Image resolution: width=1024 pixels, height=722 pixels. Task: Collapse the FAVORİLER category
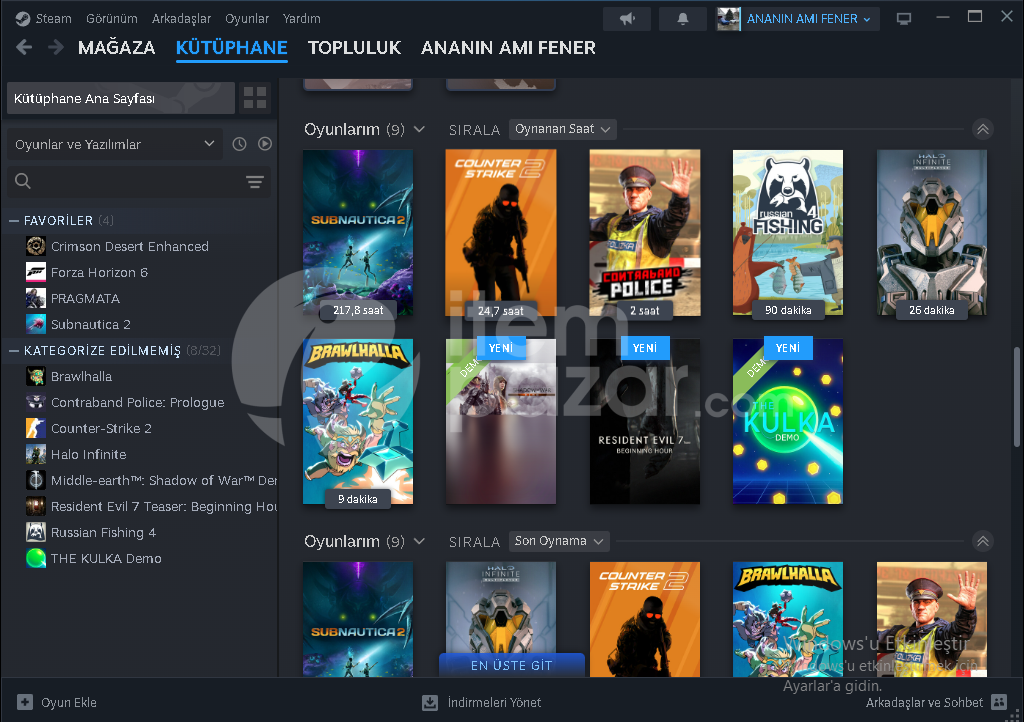click(x=14, y=221)
